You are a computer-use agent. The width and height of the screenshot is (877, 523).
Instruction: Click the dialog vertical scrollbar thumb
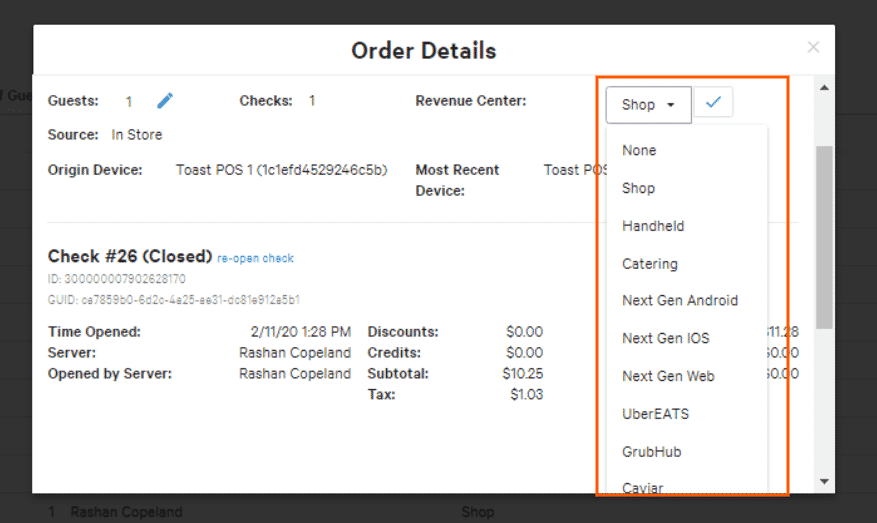(824, 237)
